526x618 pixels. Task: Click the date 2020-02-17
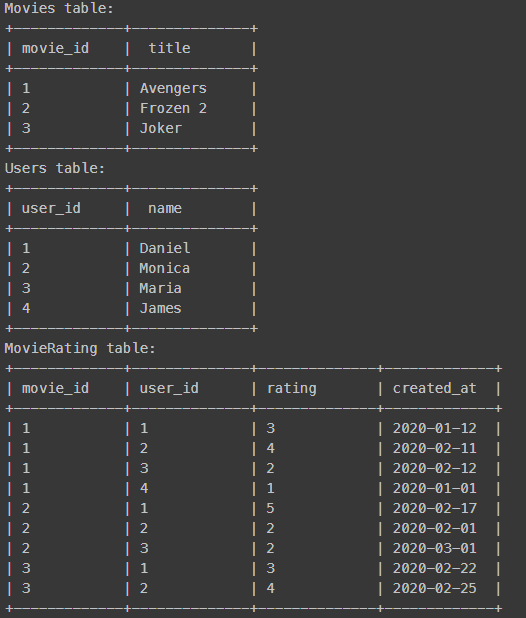[435, 508]
